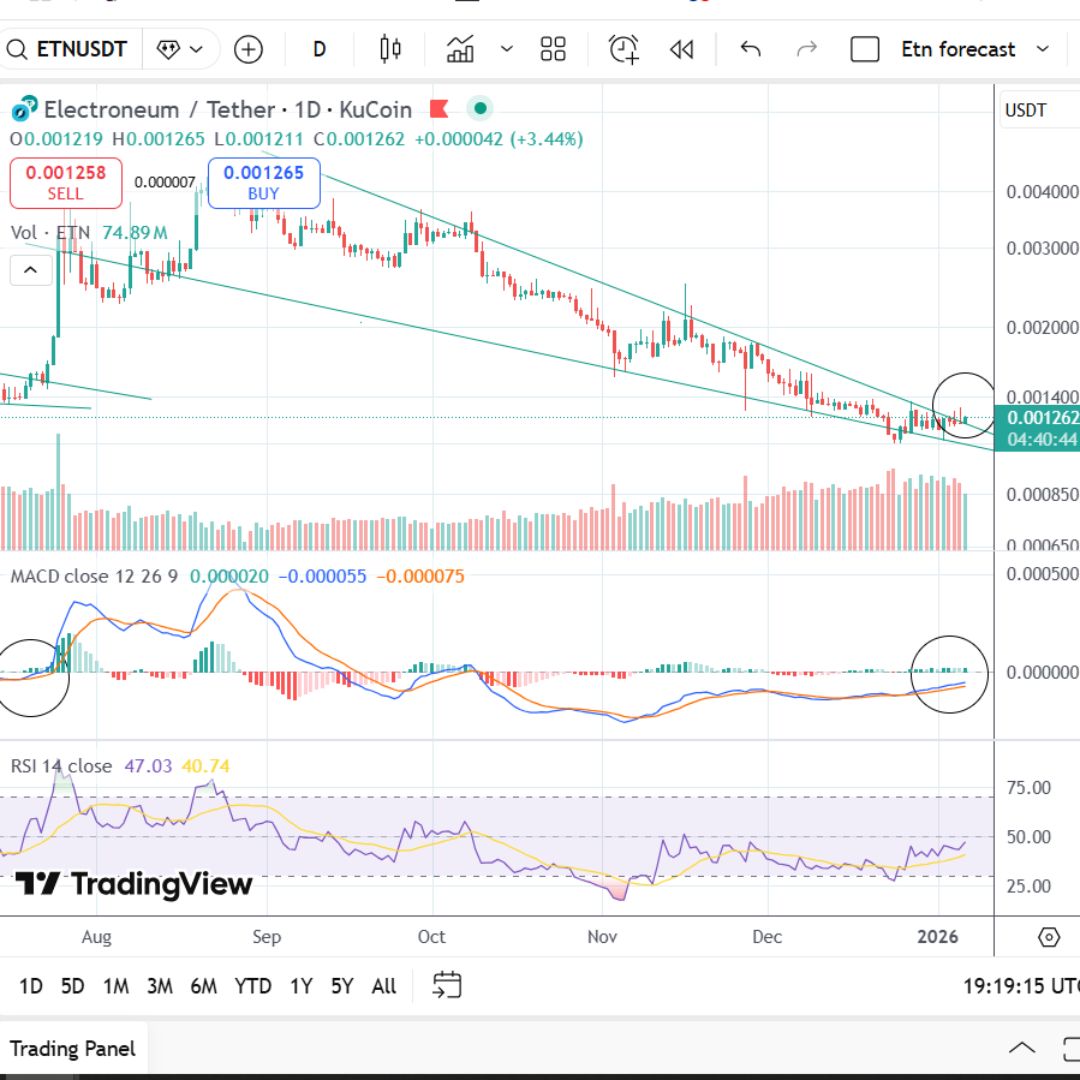Toggle the green market status dot
This screenshot has height=1080, width=1080.
coord(481,109)
